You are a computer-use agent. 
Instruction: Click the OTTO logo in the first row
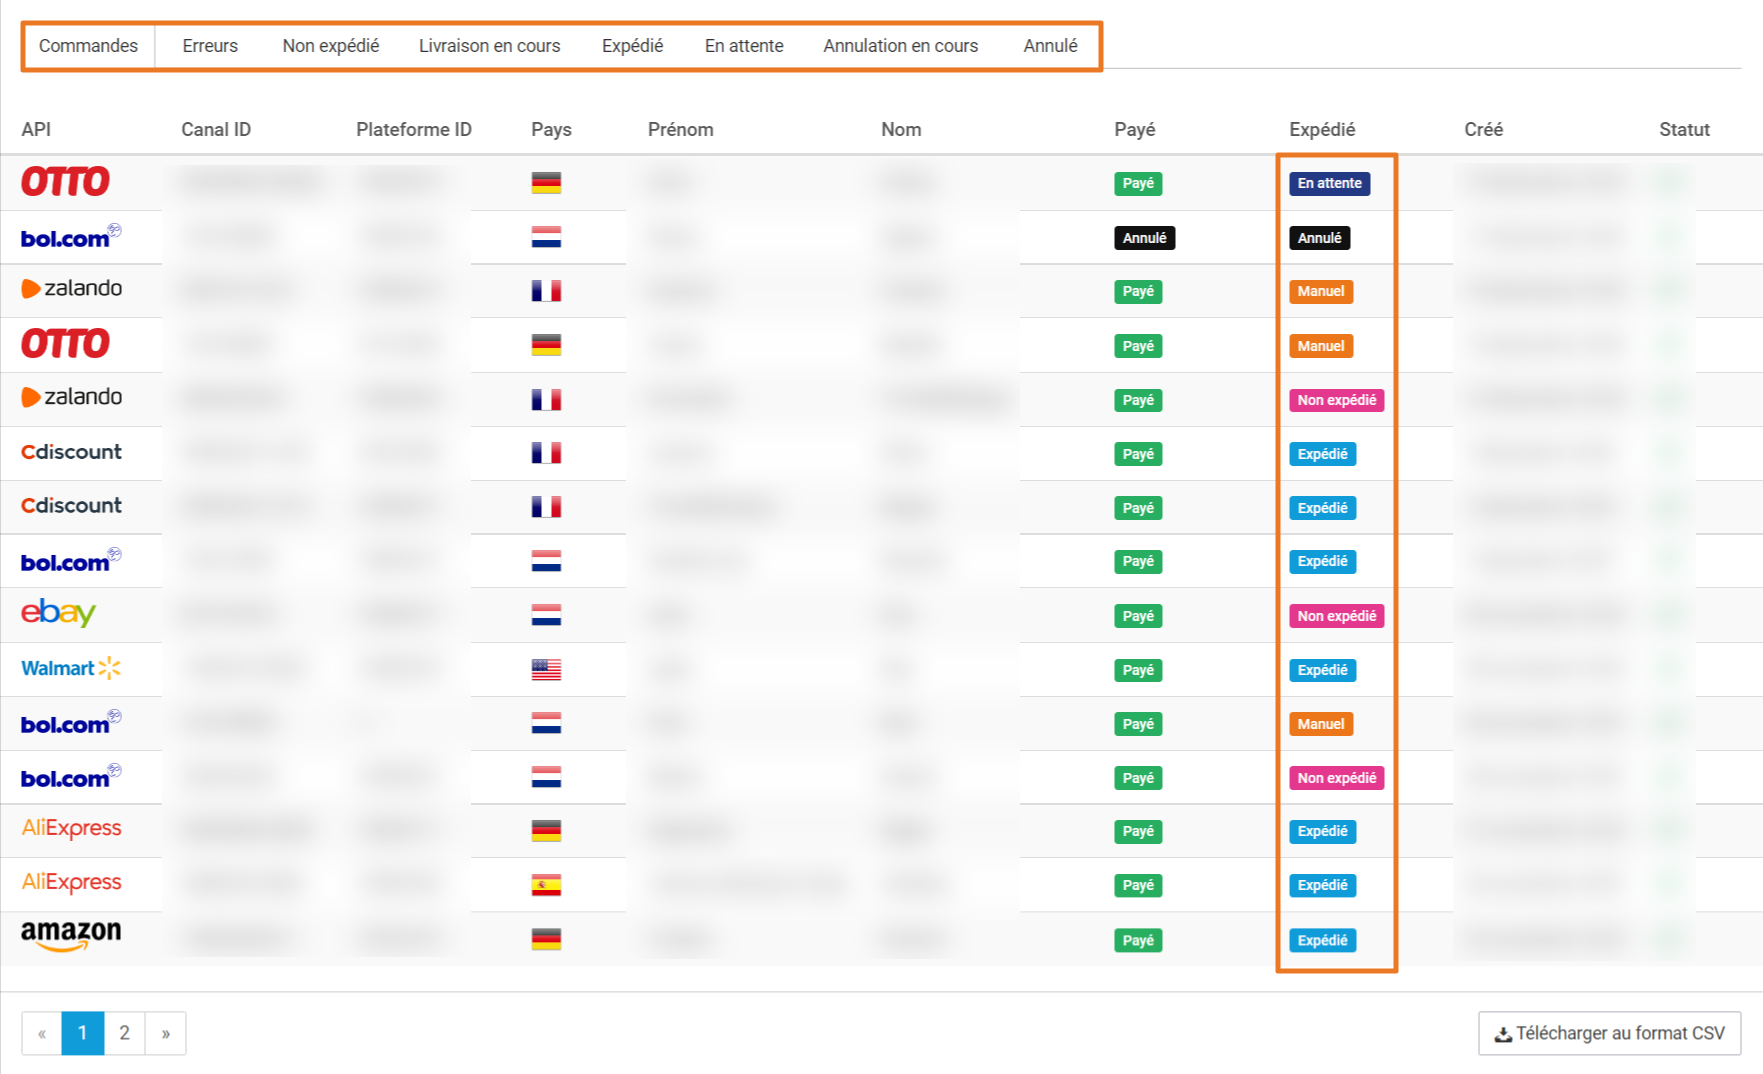click(x=65, y=181)
